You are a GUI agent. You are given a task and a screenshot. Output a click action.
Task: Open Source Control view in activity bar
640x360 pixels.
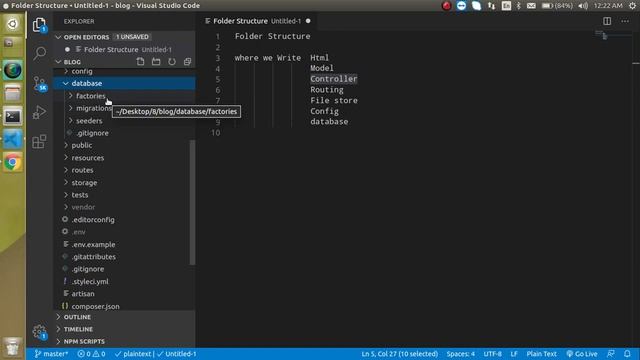[40, 83]
